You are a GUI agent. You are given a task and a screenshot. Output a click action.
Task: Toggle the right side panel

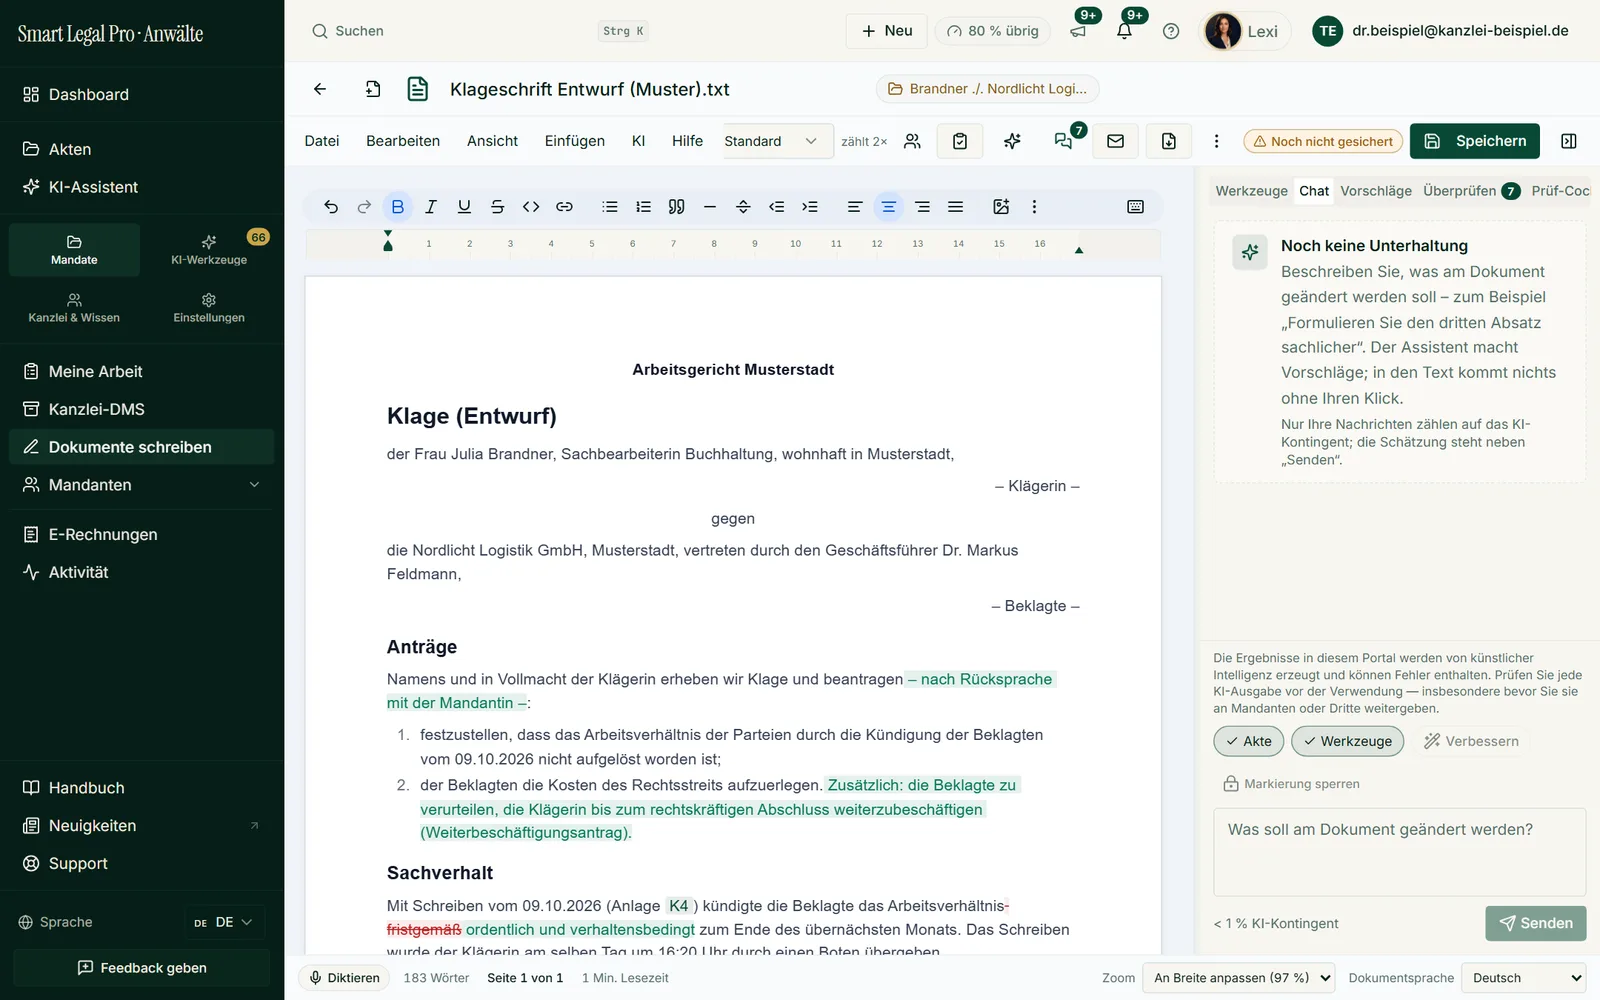pyautogui.click(x=1569, y=141)
